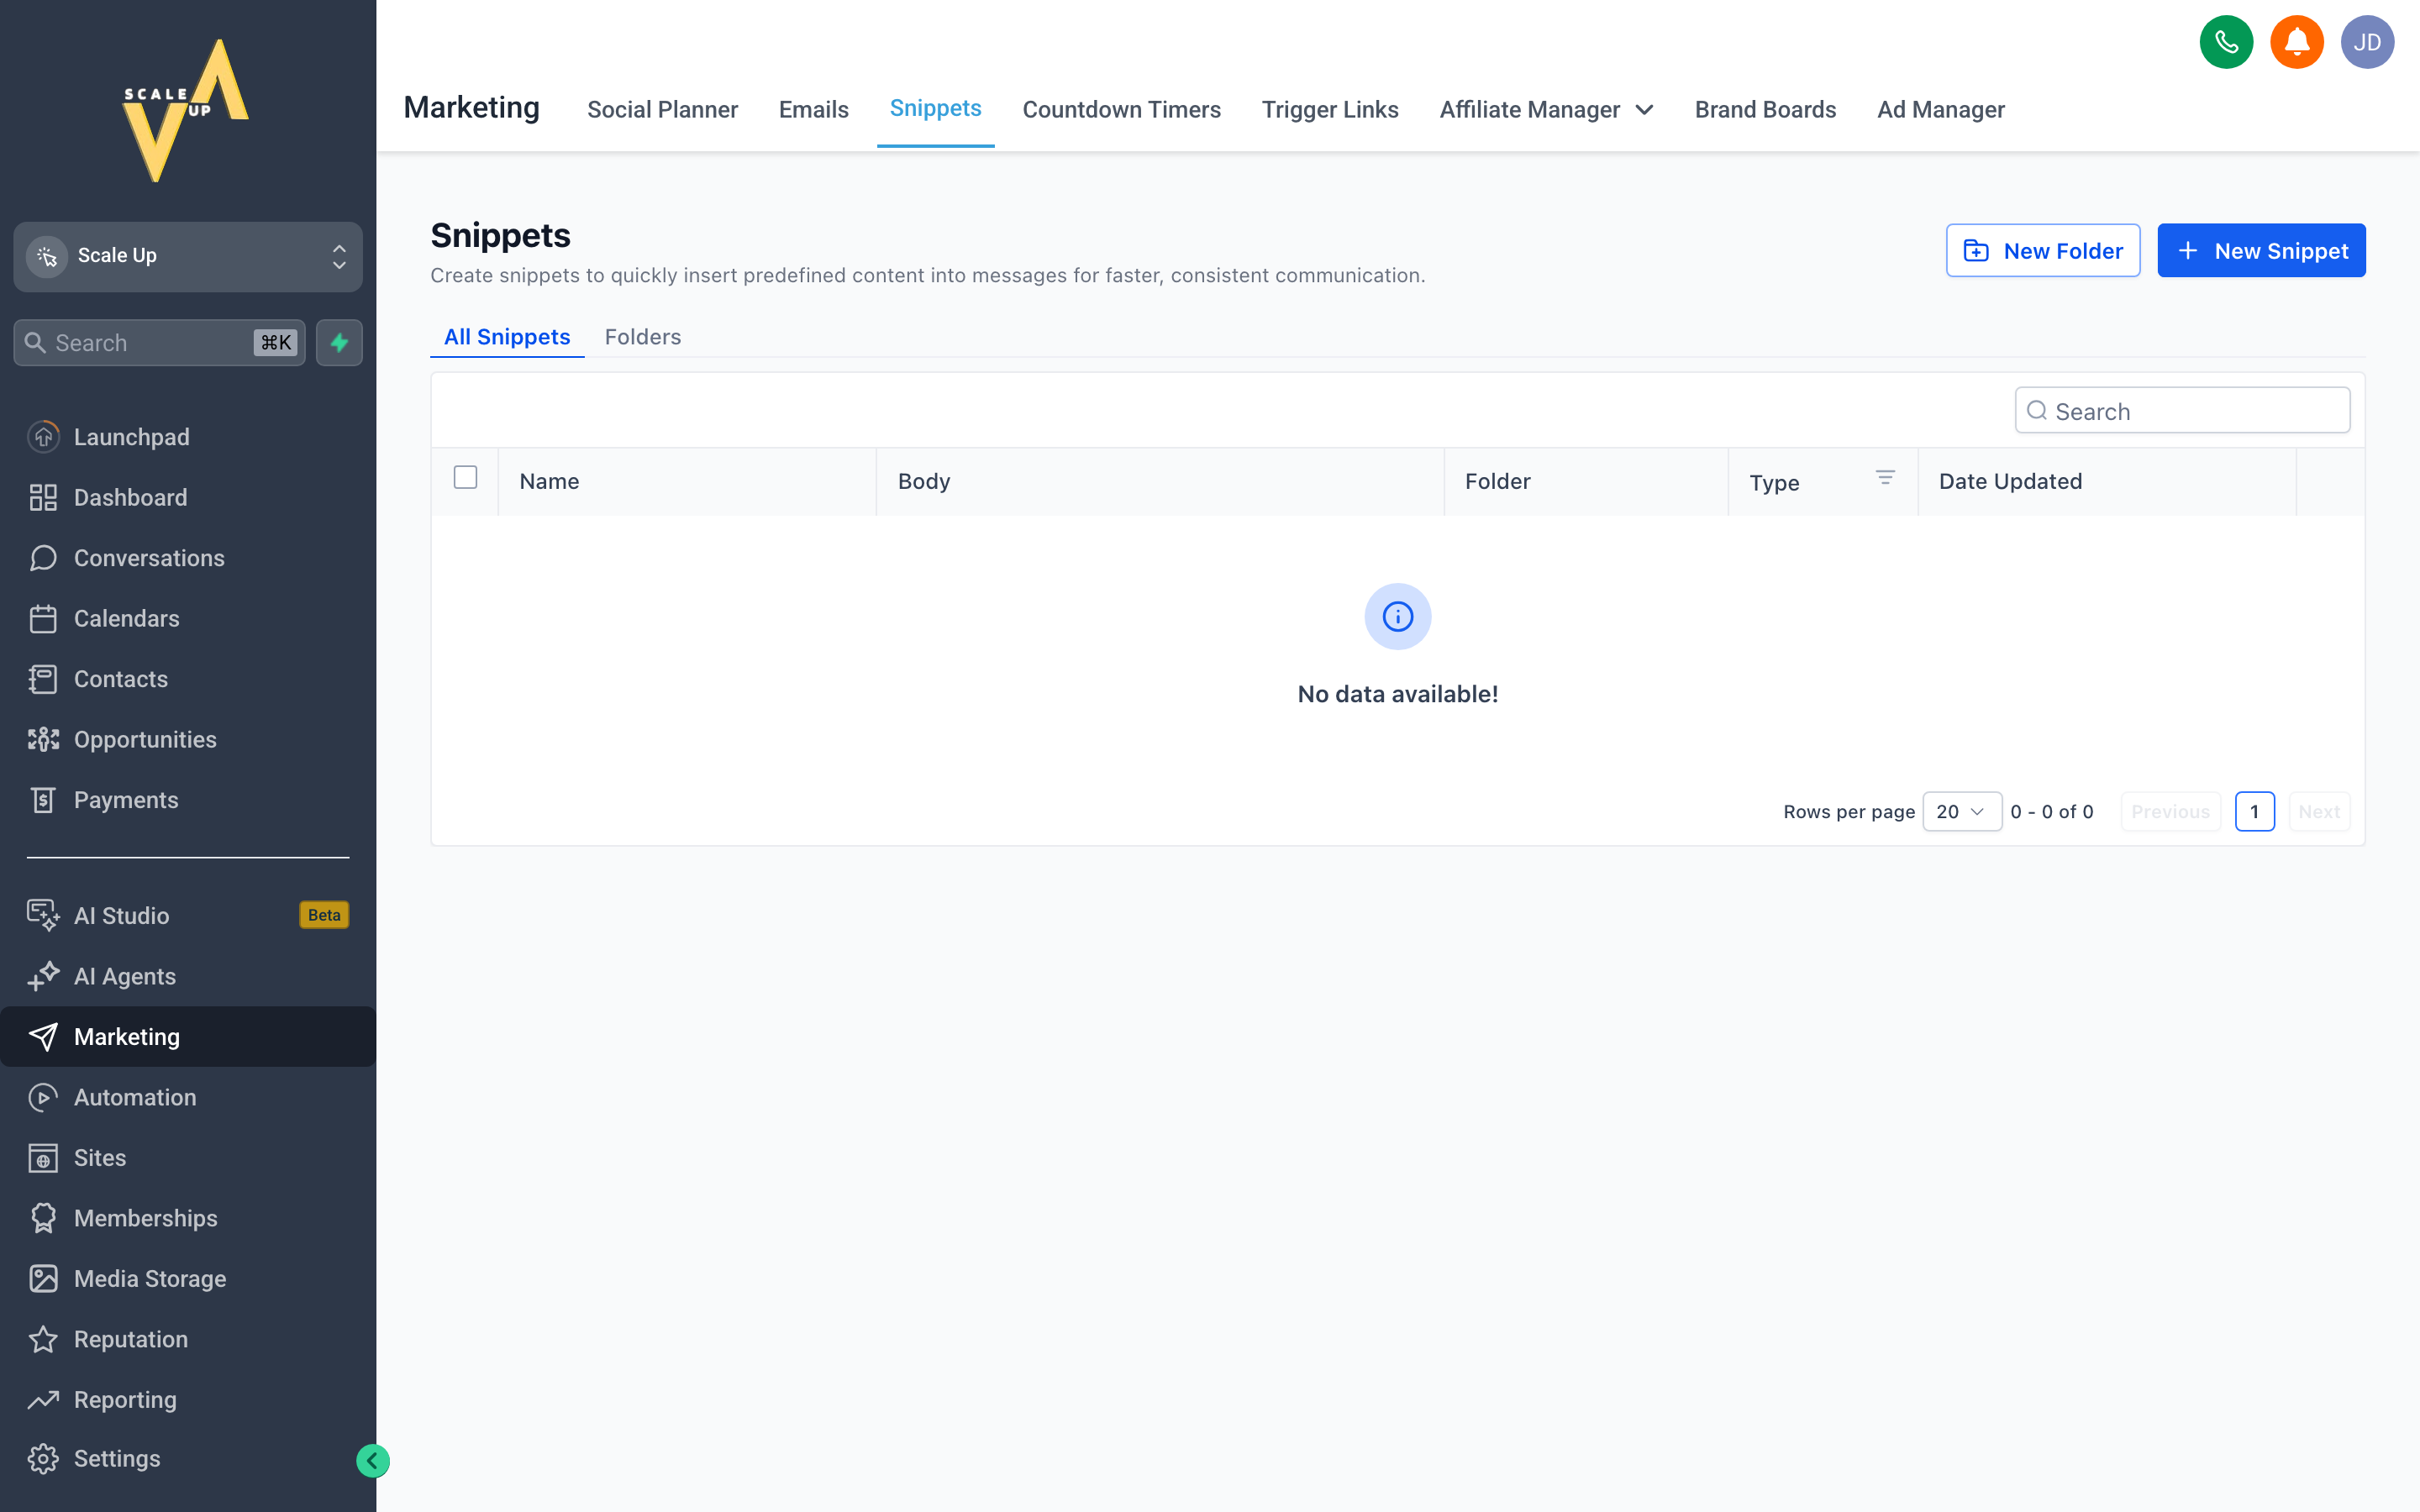Focus the snippets table Search field

click(2182, 410)
